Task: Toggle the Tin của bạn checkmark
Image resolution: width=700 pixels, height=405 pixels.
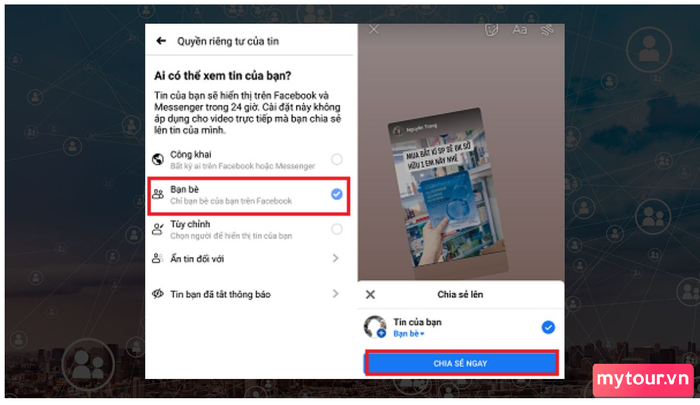Action: coord(548,327)
